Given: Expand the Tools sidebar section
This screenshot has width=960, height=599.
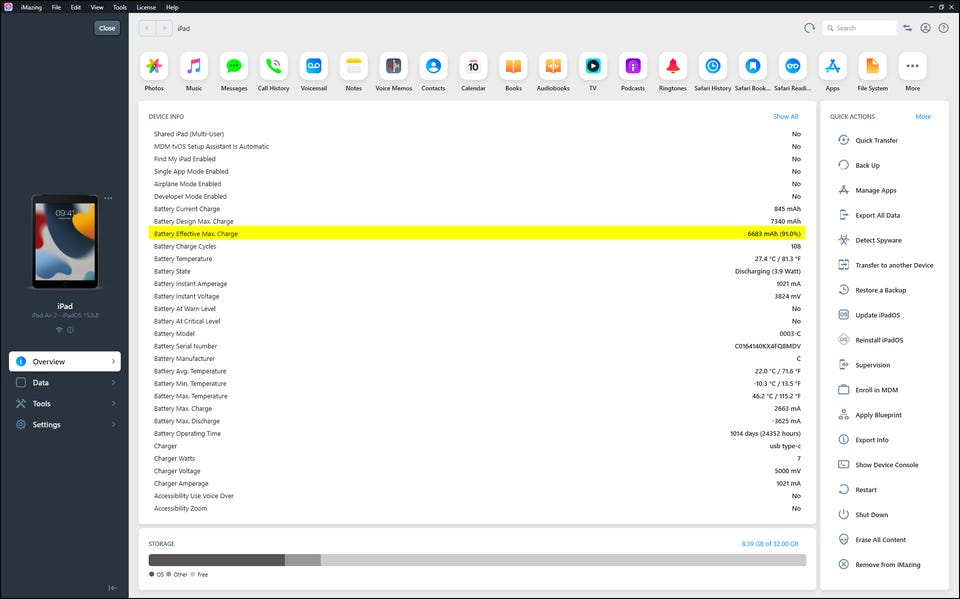Looking at the screenshot, I should [65, 404].
